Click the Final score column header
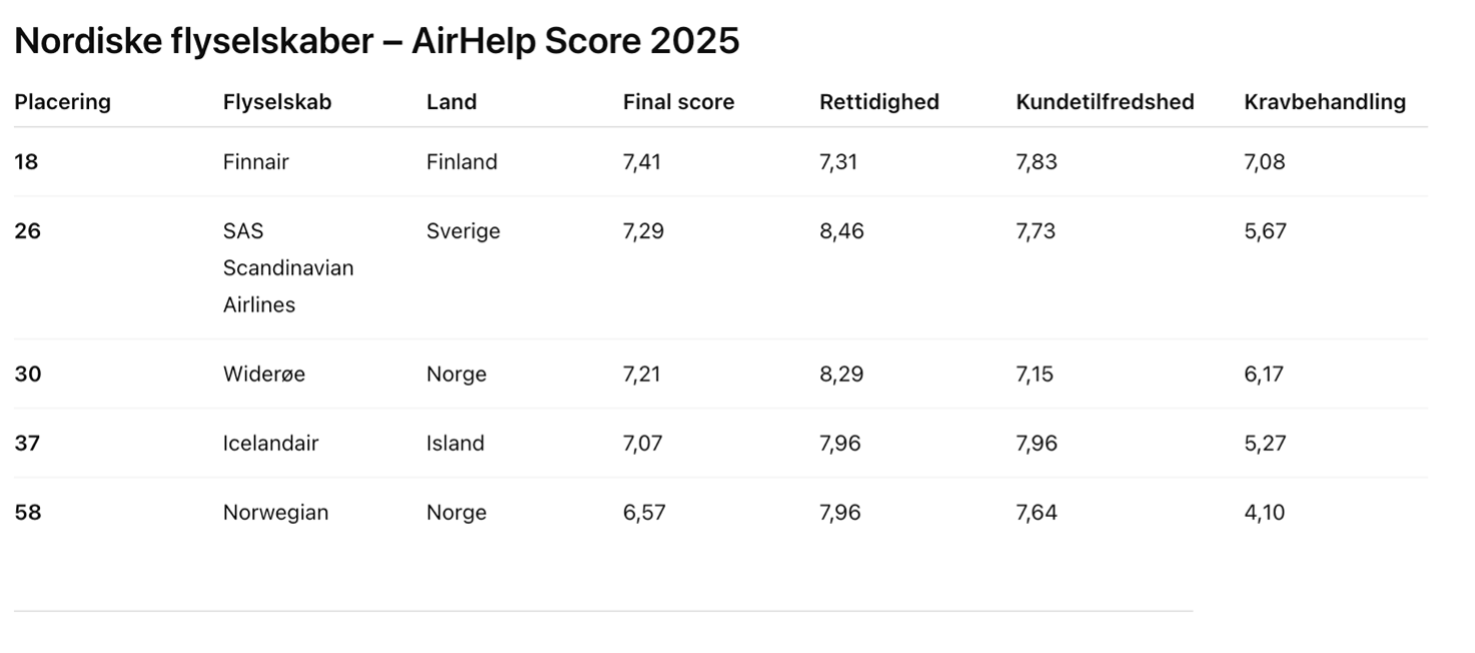 coord(678,102)
